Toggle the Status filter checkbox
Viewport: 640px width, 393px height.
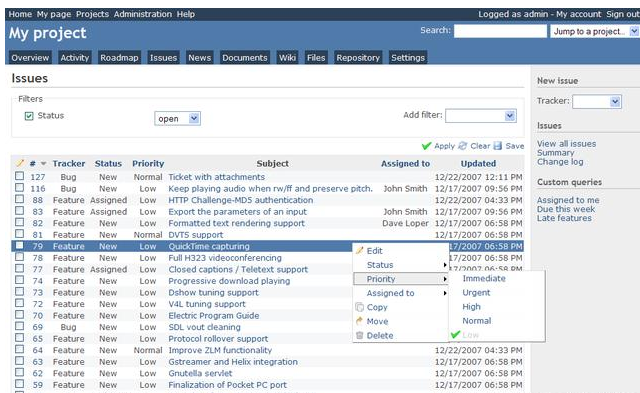tap(29, 116)
